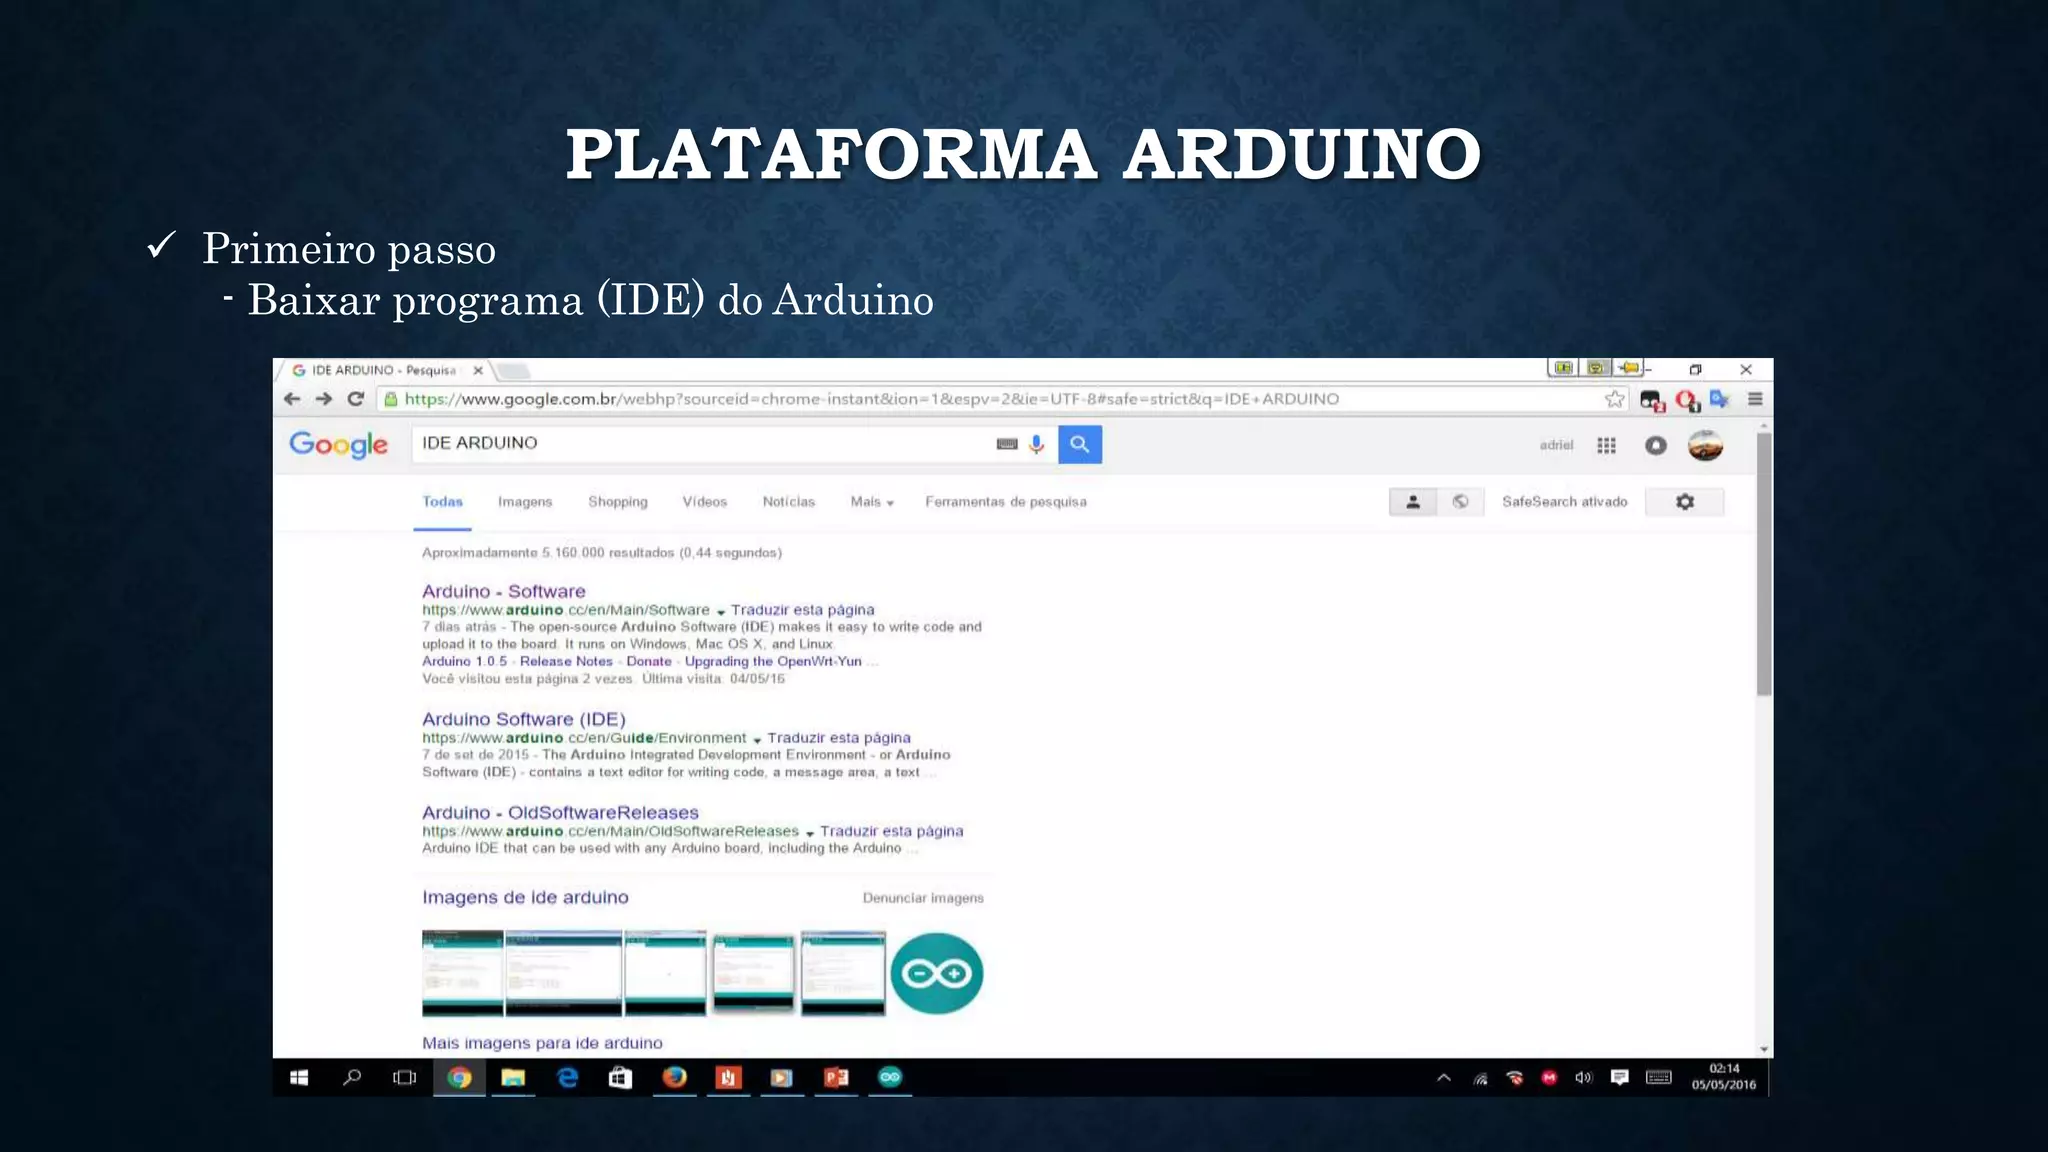
Task: Switch to Chrome in the taskbar
Action: pos(459,1077)
